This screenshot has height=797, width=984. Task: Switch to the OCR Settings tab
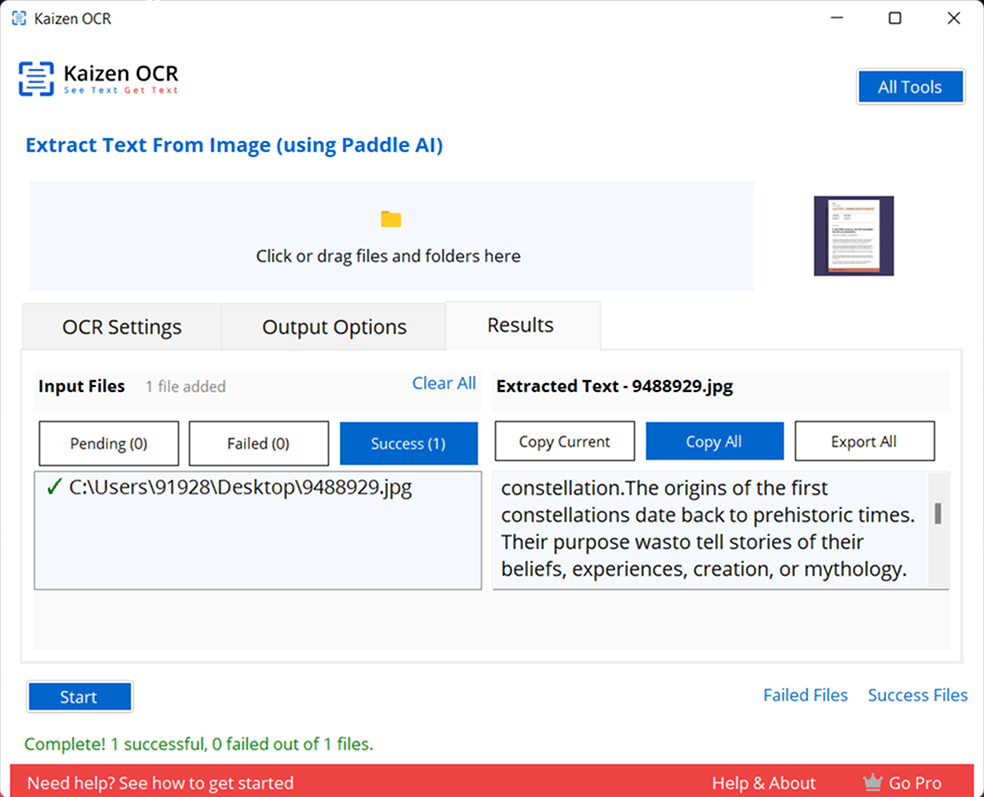click(x=122, y=327)
